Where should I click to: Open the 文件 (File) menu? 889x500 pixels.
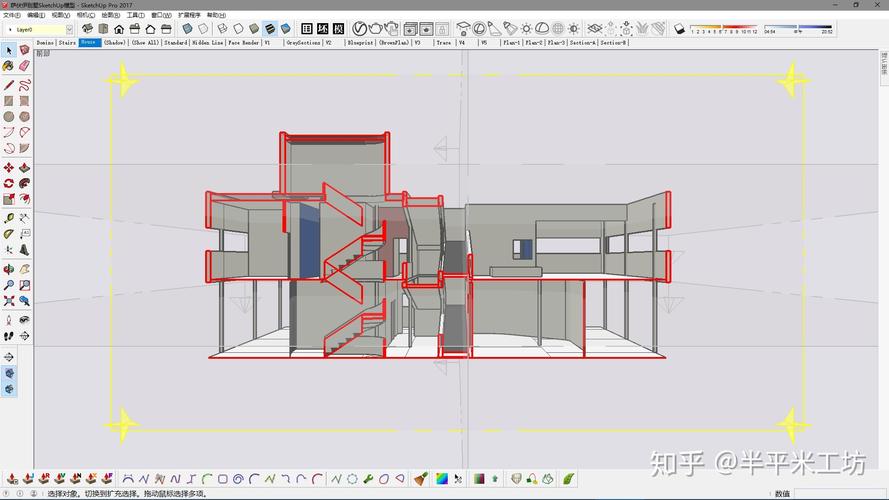[x=12, y=15]
